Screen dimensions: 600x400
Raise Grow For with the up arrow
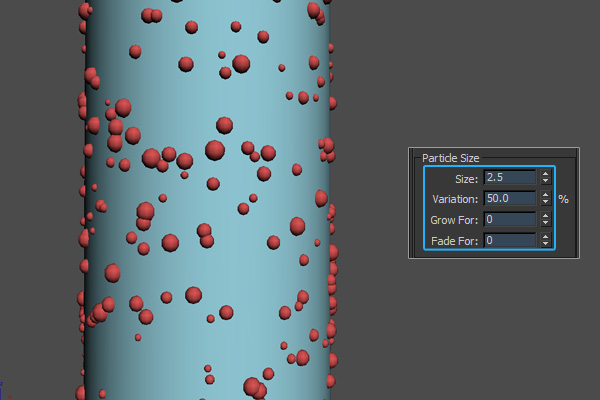(545, 216)
